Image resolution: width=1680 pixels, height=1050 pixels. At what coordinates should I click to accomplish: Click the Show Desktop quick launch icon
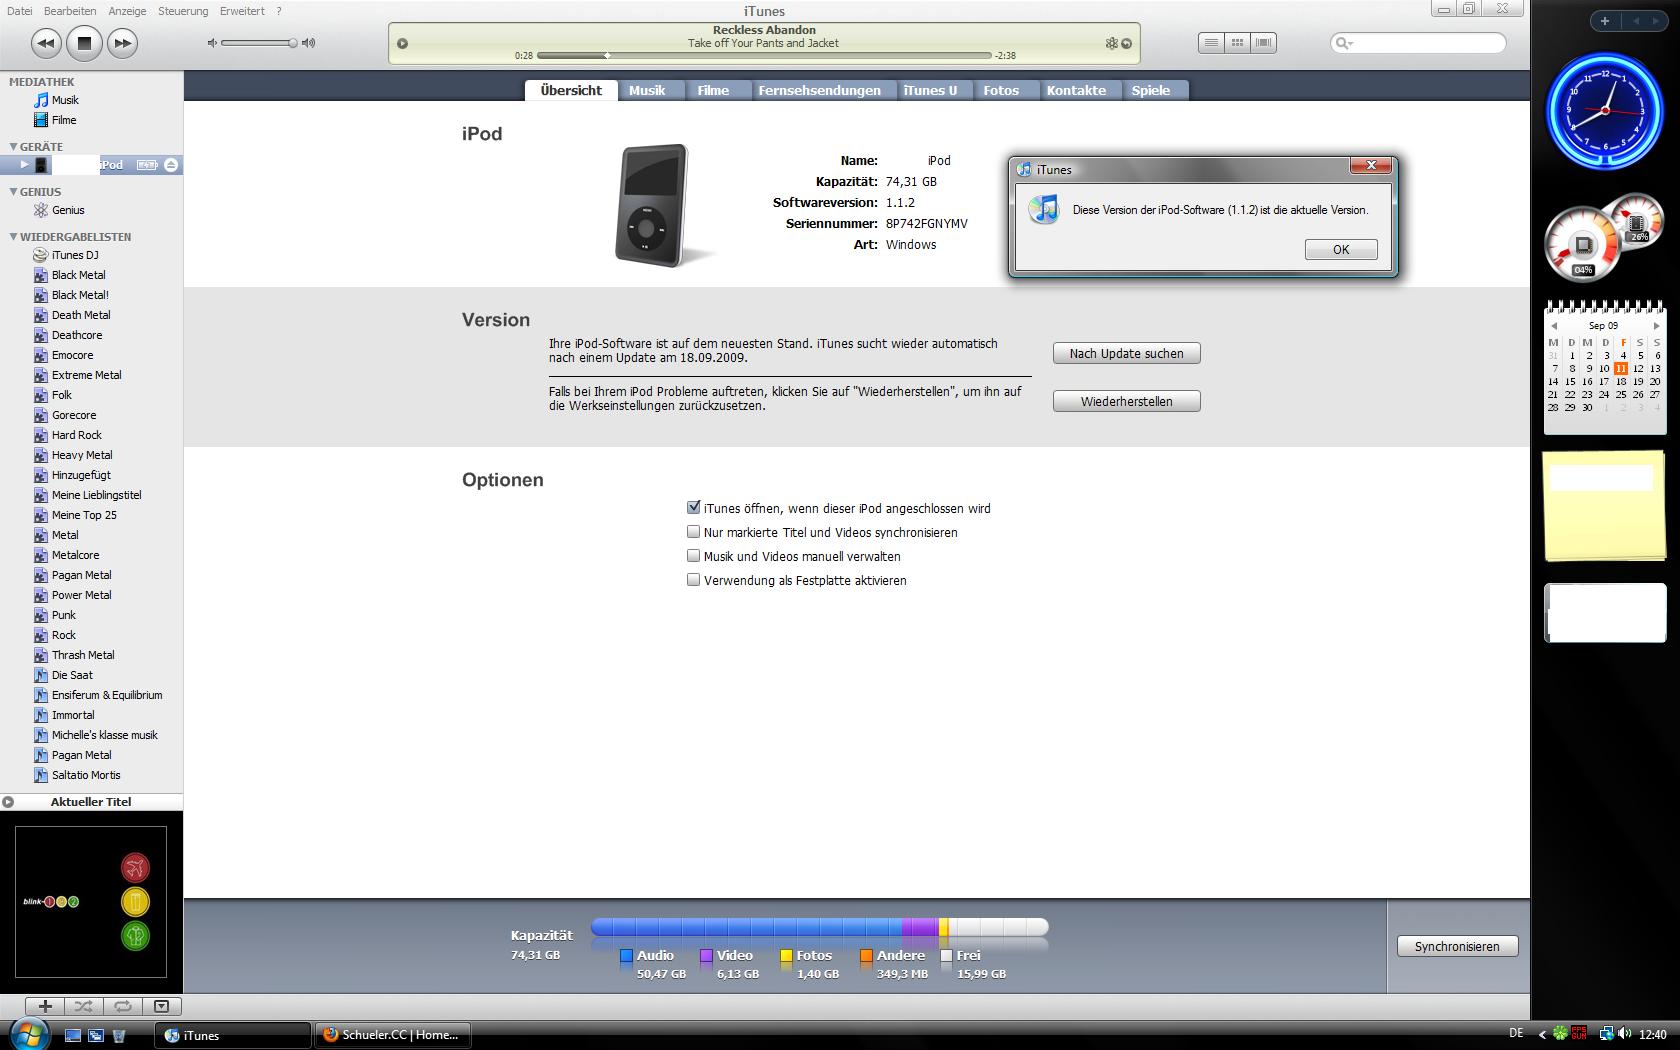tap(73, 1035)
